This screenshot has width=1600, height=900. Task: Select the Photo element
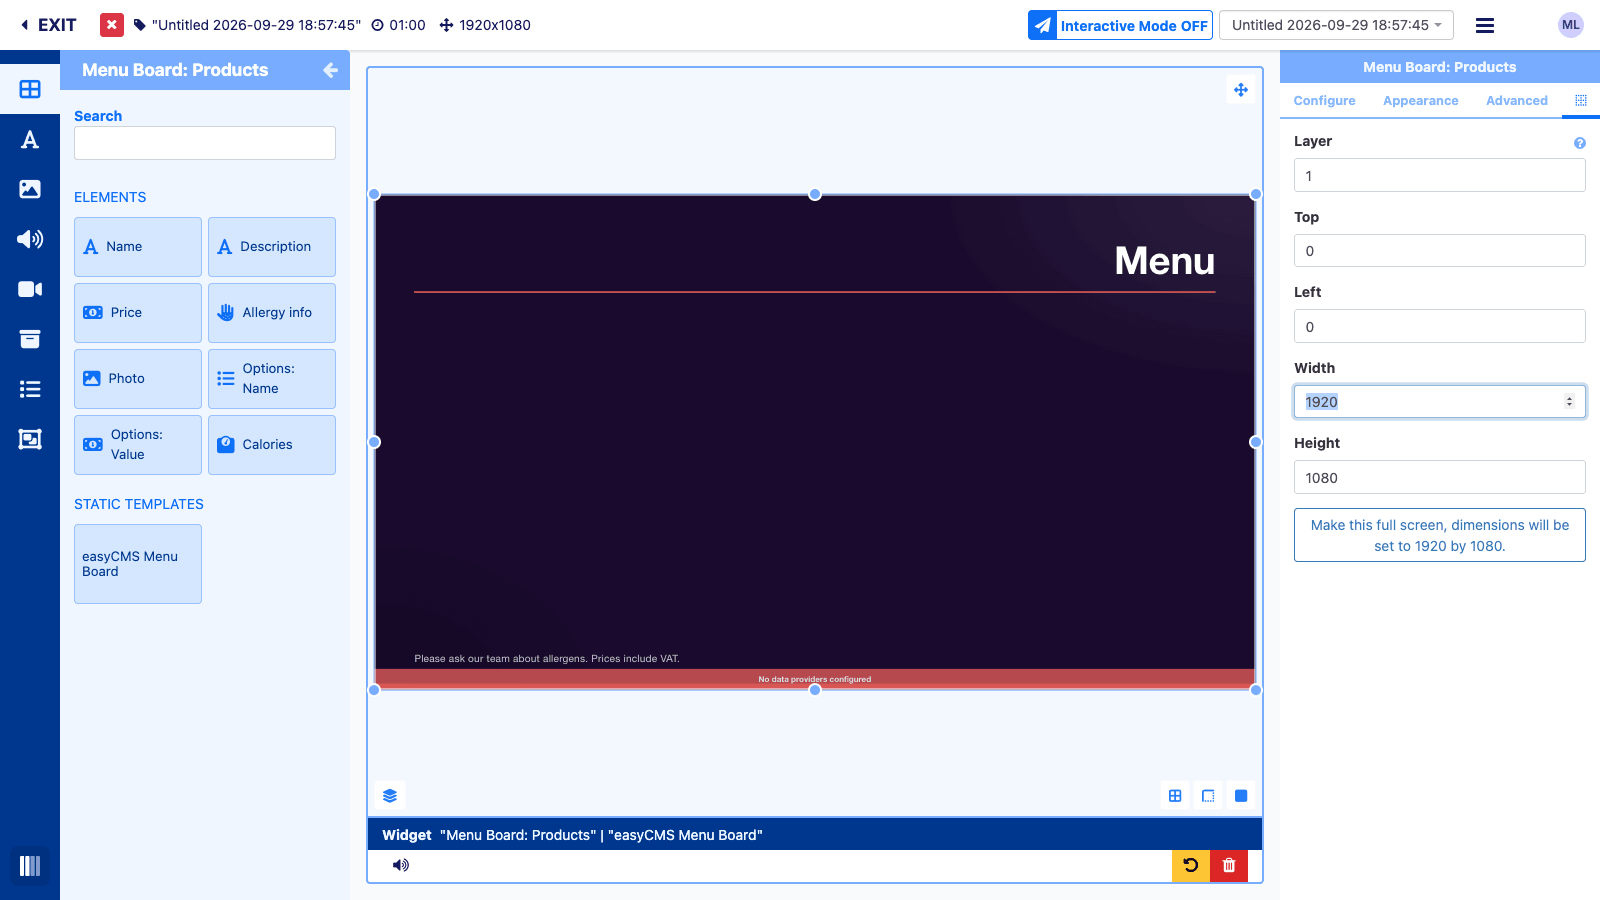(138, 379)
